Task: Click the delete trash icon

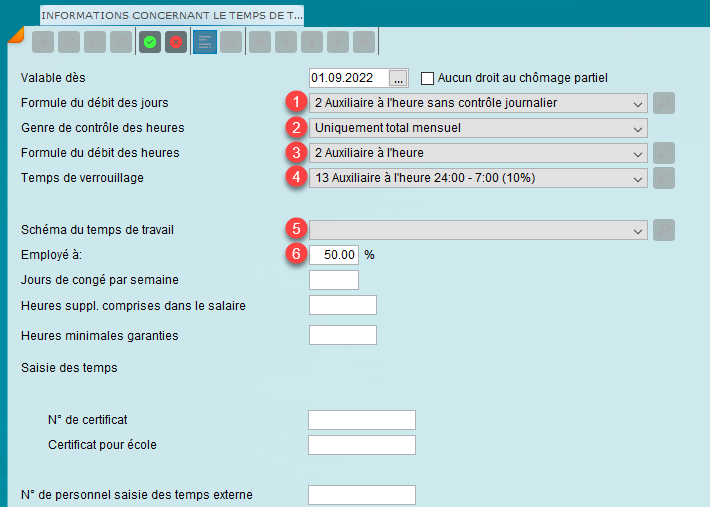Action: point(121,42)
